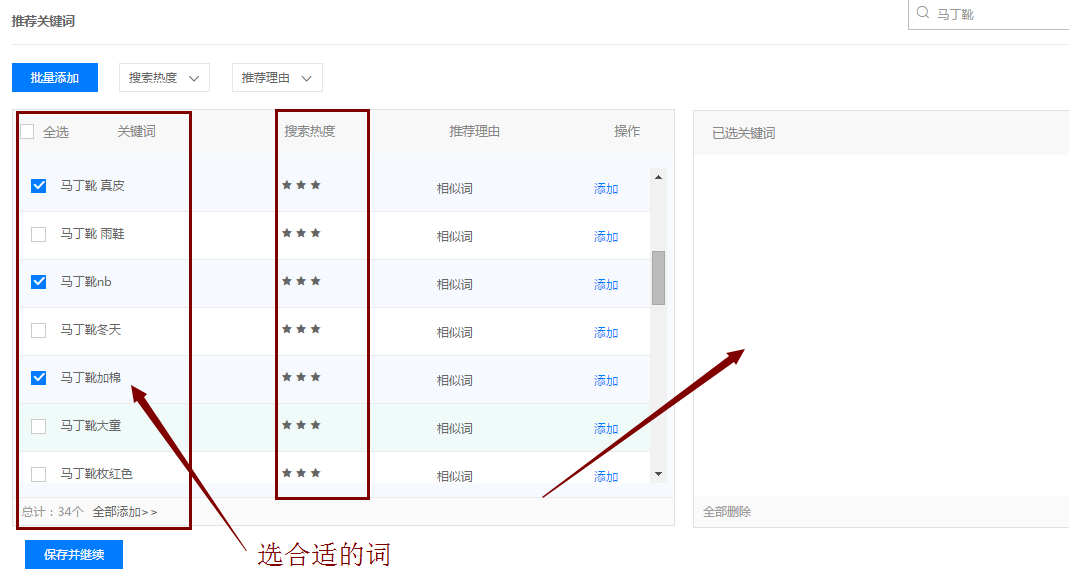1069x580 pixels.
Task: Click the keyword list scrollbar thumb
Action: click(x=658, y=277)
